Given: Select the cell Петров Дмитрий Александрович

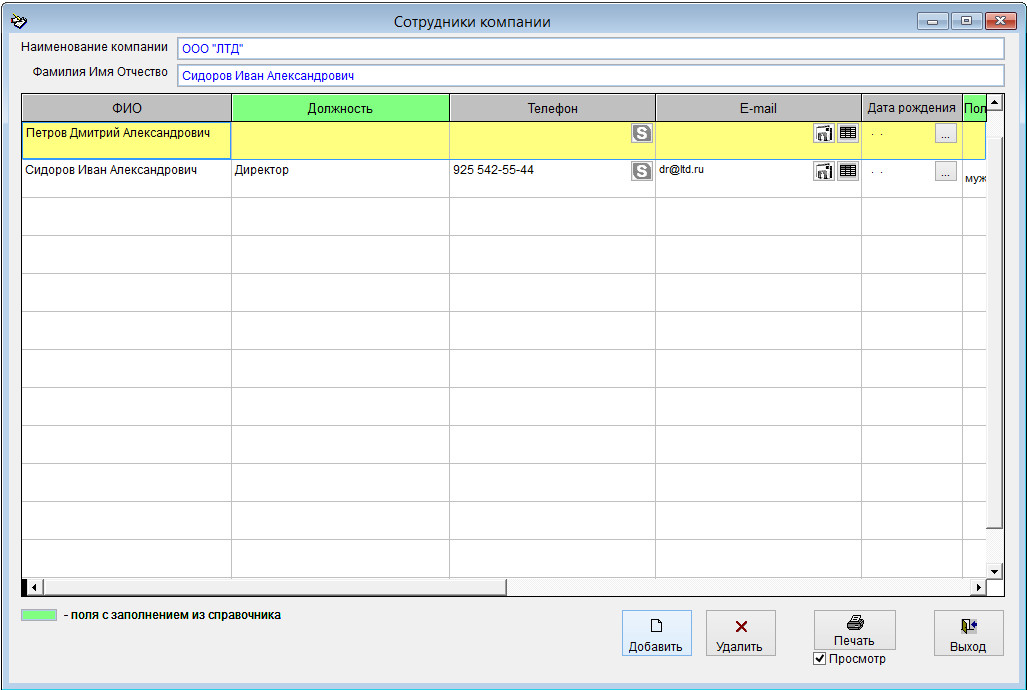Looking at the screenshot, I should click(126, 140).
